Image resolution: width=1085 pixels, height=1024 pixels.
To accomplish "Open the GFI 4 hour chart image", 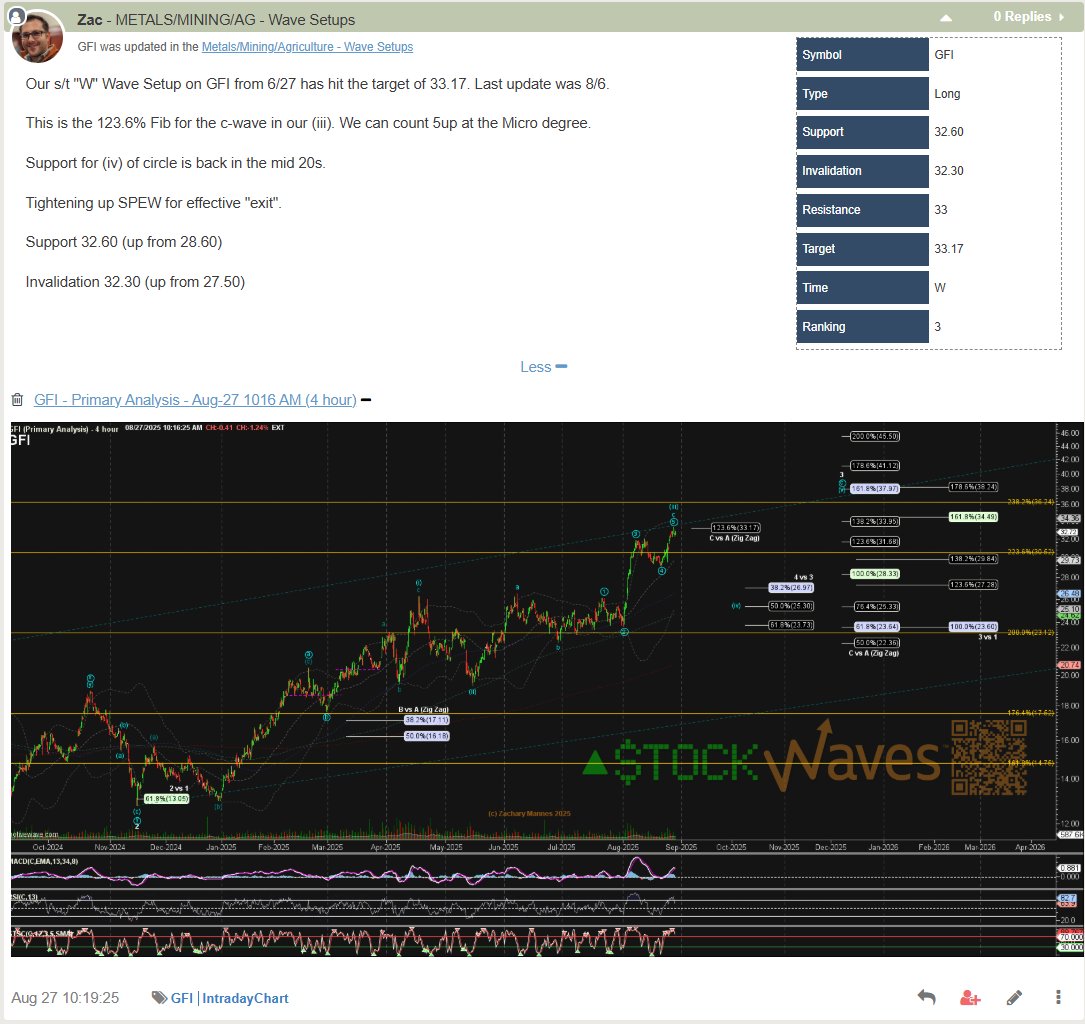I will coord(545,689).
